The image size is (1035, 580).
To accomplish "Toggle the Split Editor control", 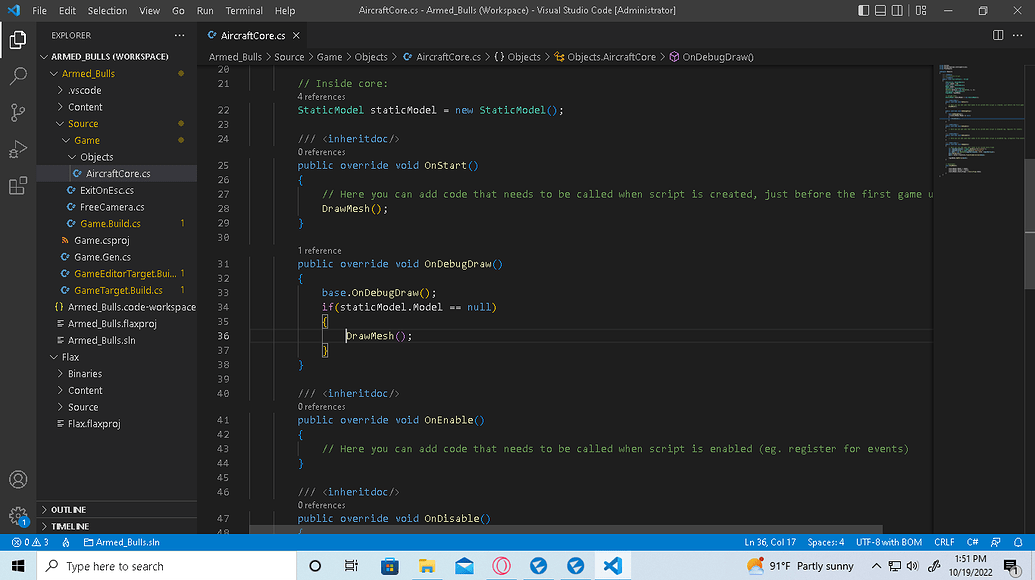I will coord(996,33).
